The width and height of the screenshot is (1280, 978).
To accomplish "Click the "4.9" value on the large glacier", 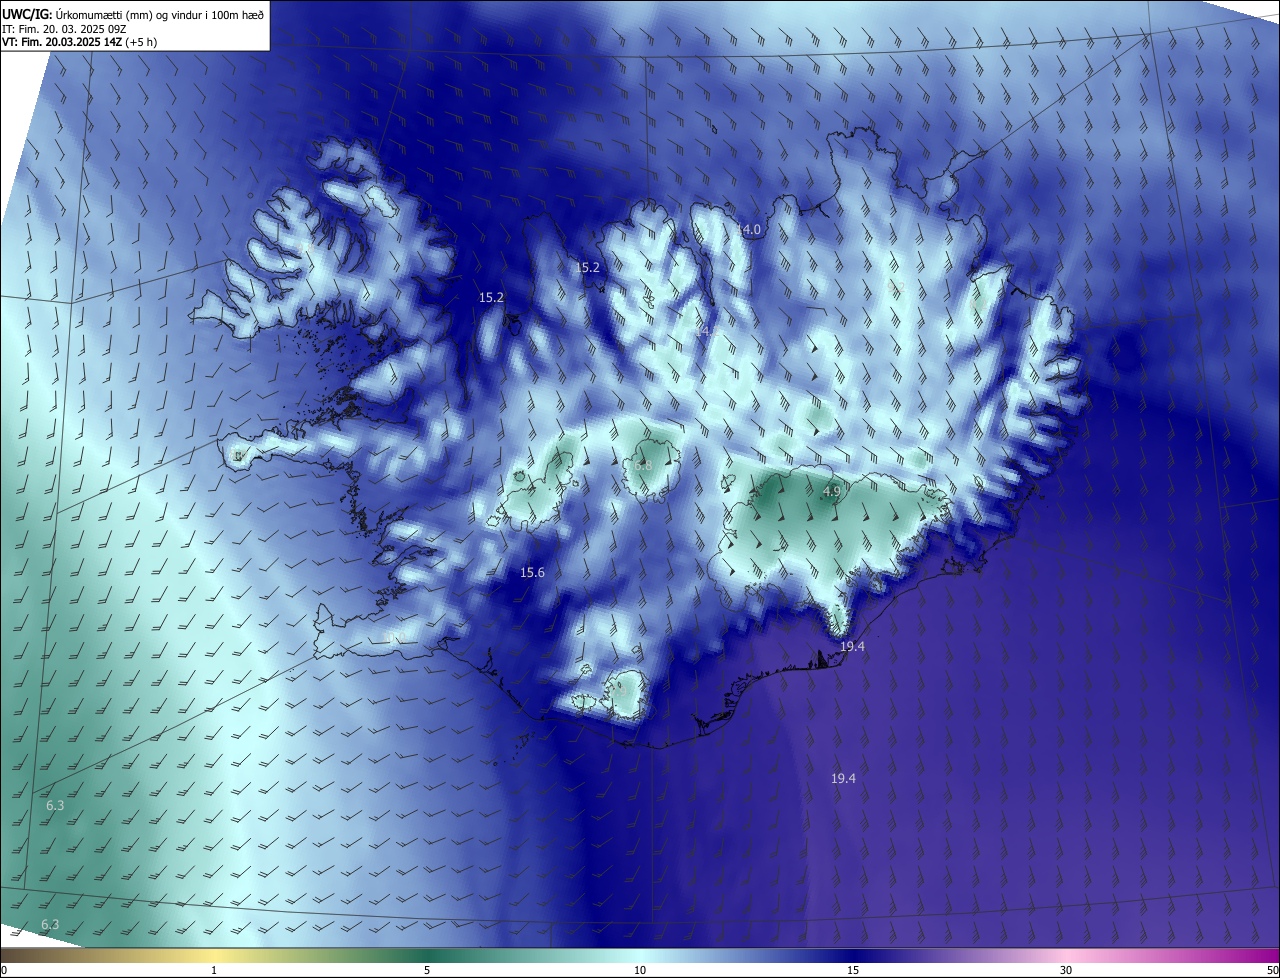I will pyautogui.click(x=832, y=491).
